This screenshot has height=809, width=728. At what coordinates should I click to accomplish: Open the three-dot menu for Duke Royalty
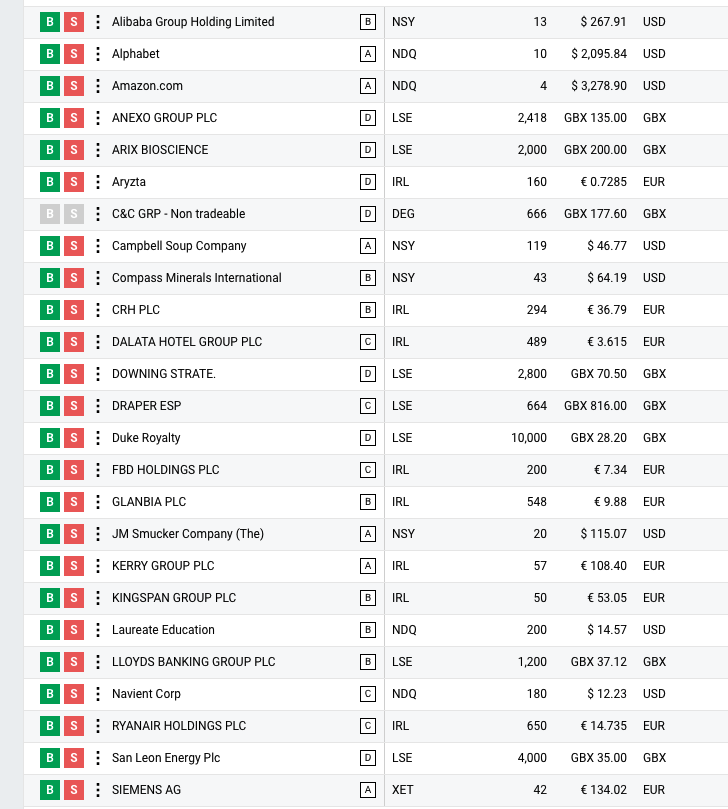[x=98, y=438]
